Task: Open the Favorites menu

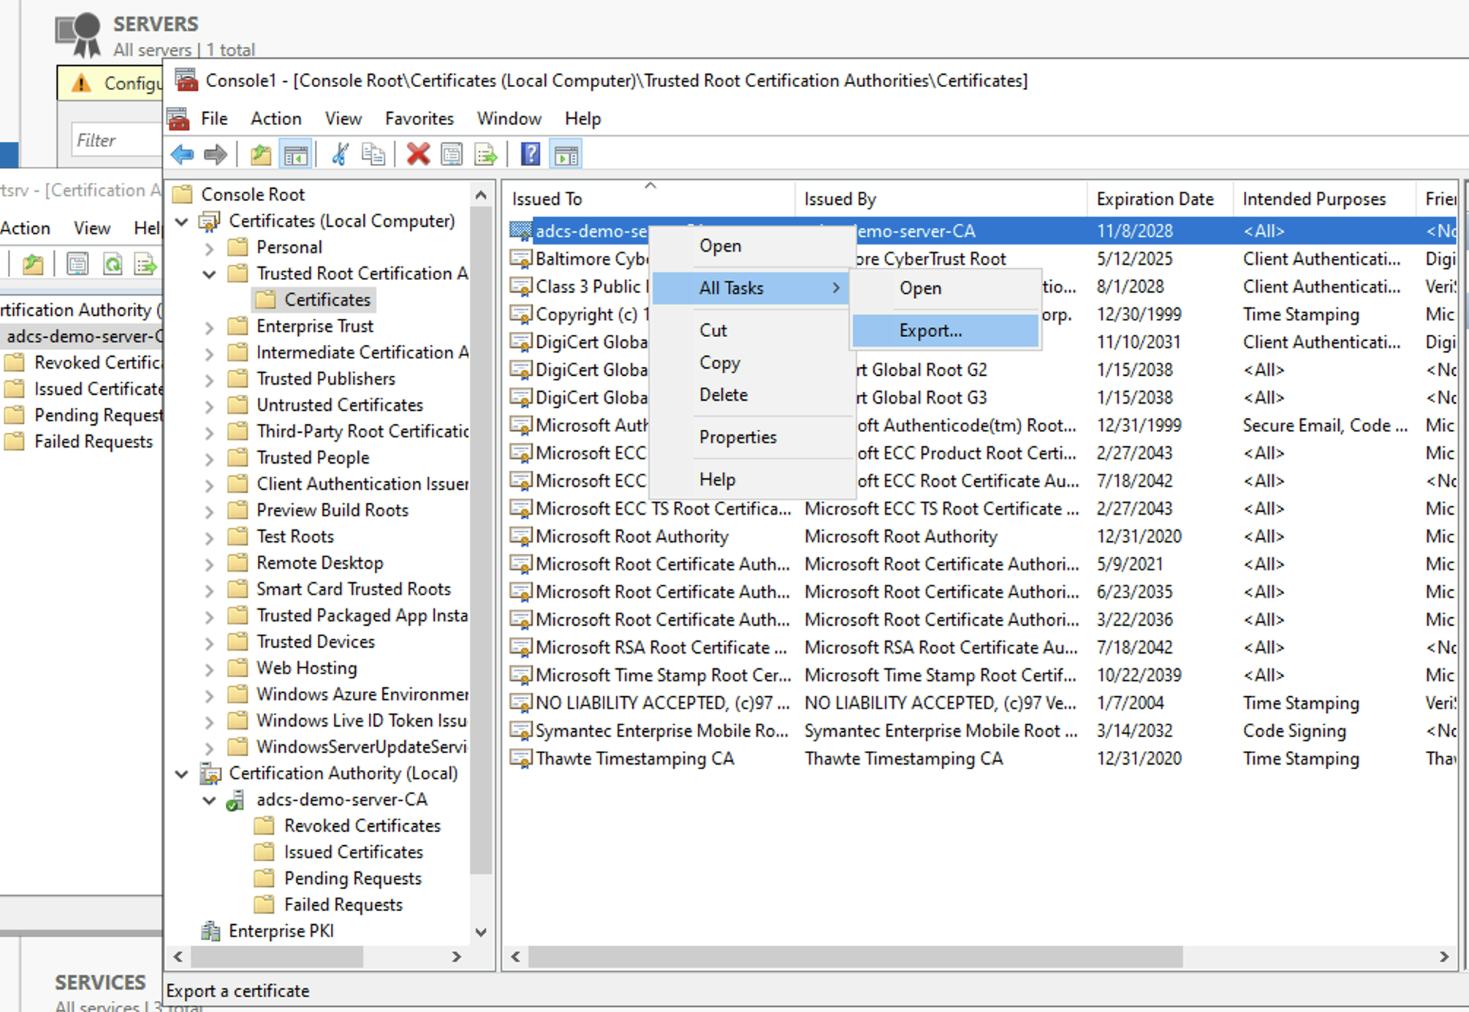Action: tap(419, 118)
